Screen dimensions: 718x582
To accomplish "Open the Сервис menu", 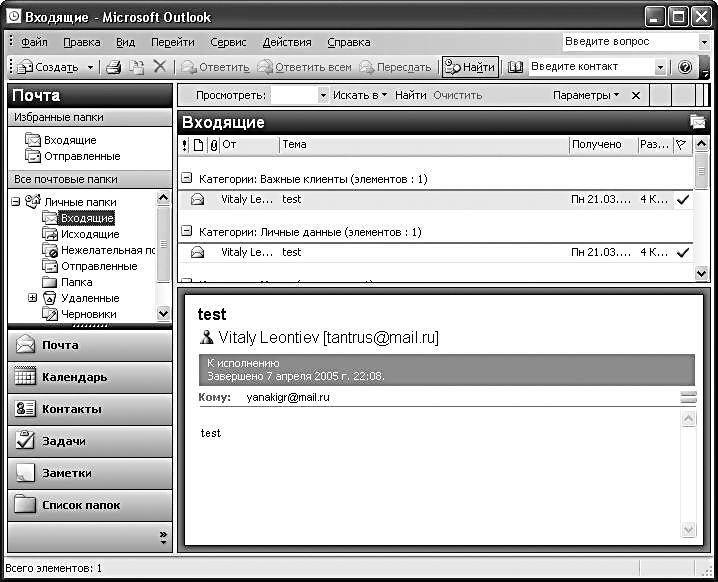I will (x=228, y=42).
